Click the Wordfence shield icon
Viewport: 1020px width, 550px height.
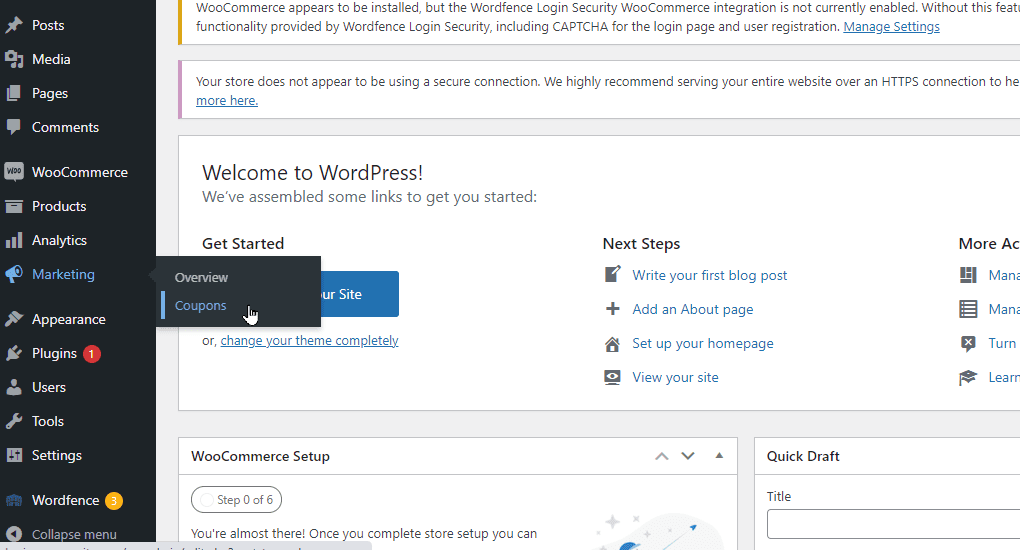pyautogui.click(x=14, y=501)
